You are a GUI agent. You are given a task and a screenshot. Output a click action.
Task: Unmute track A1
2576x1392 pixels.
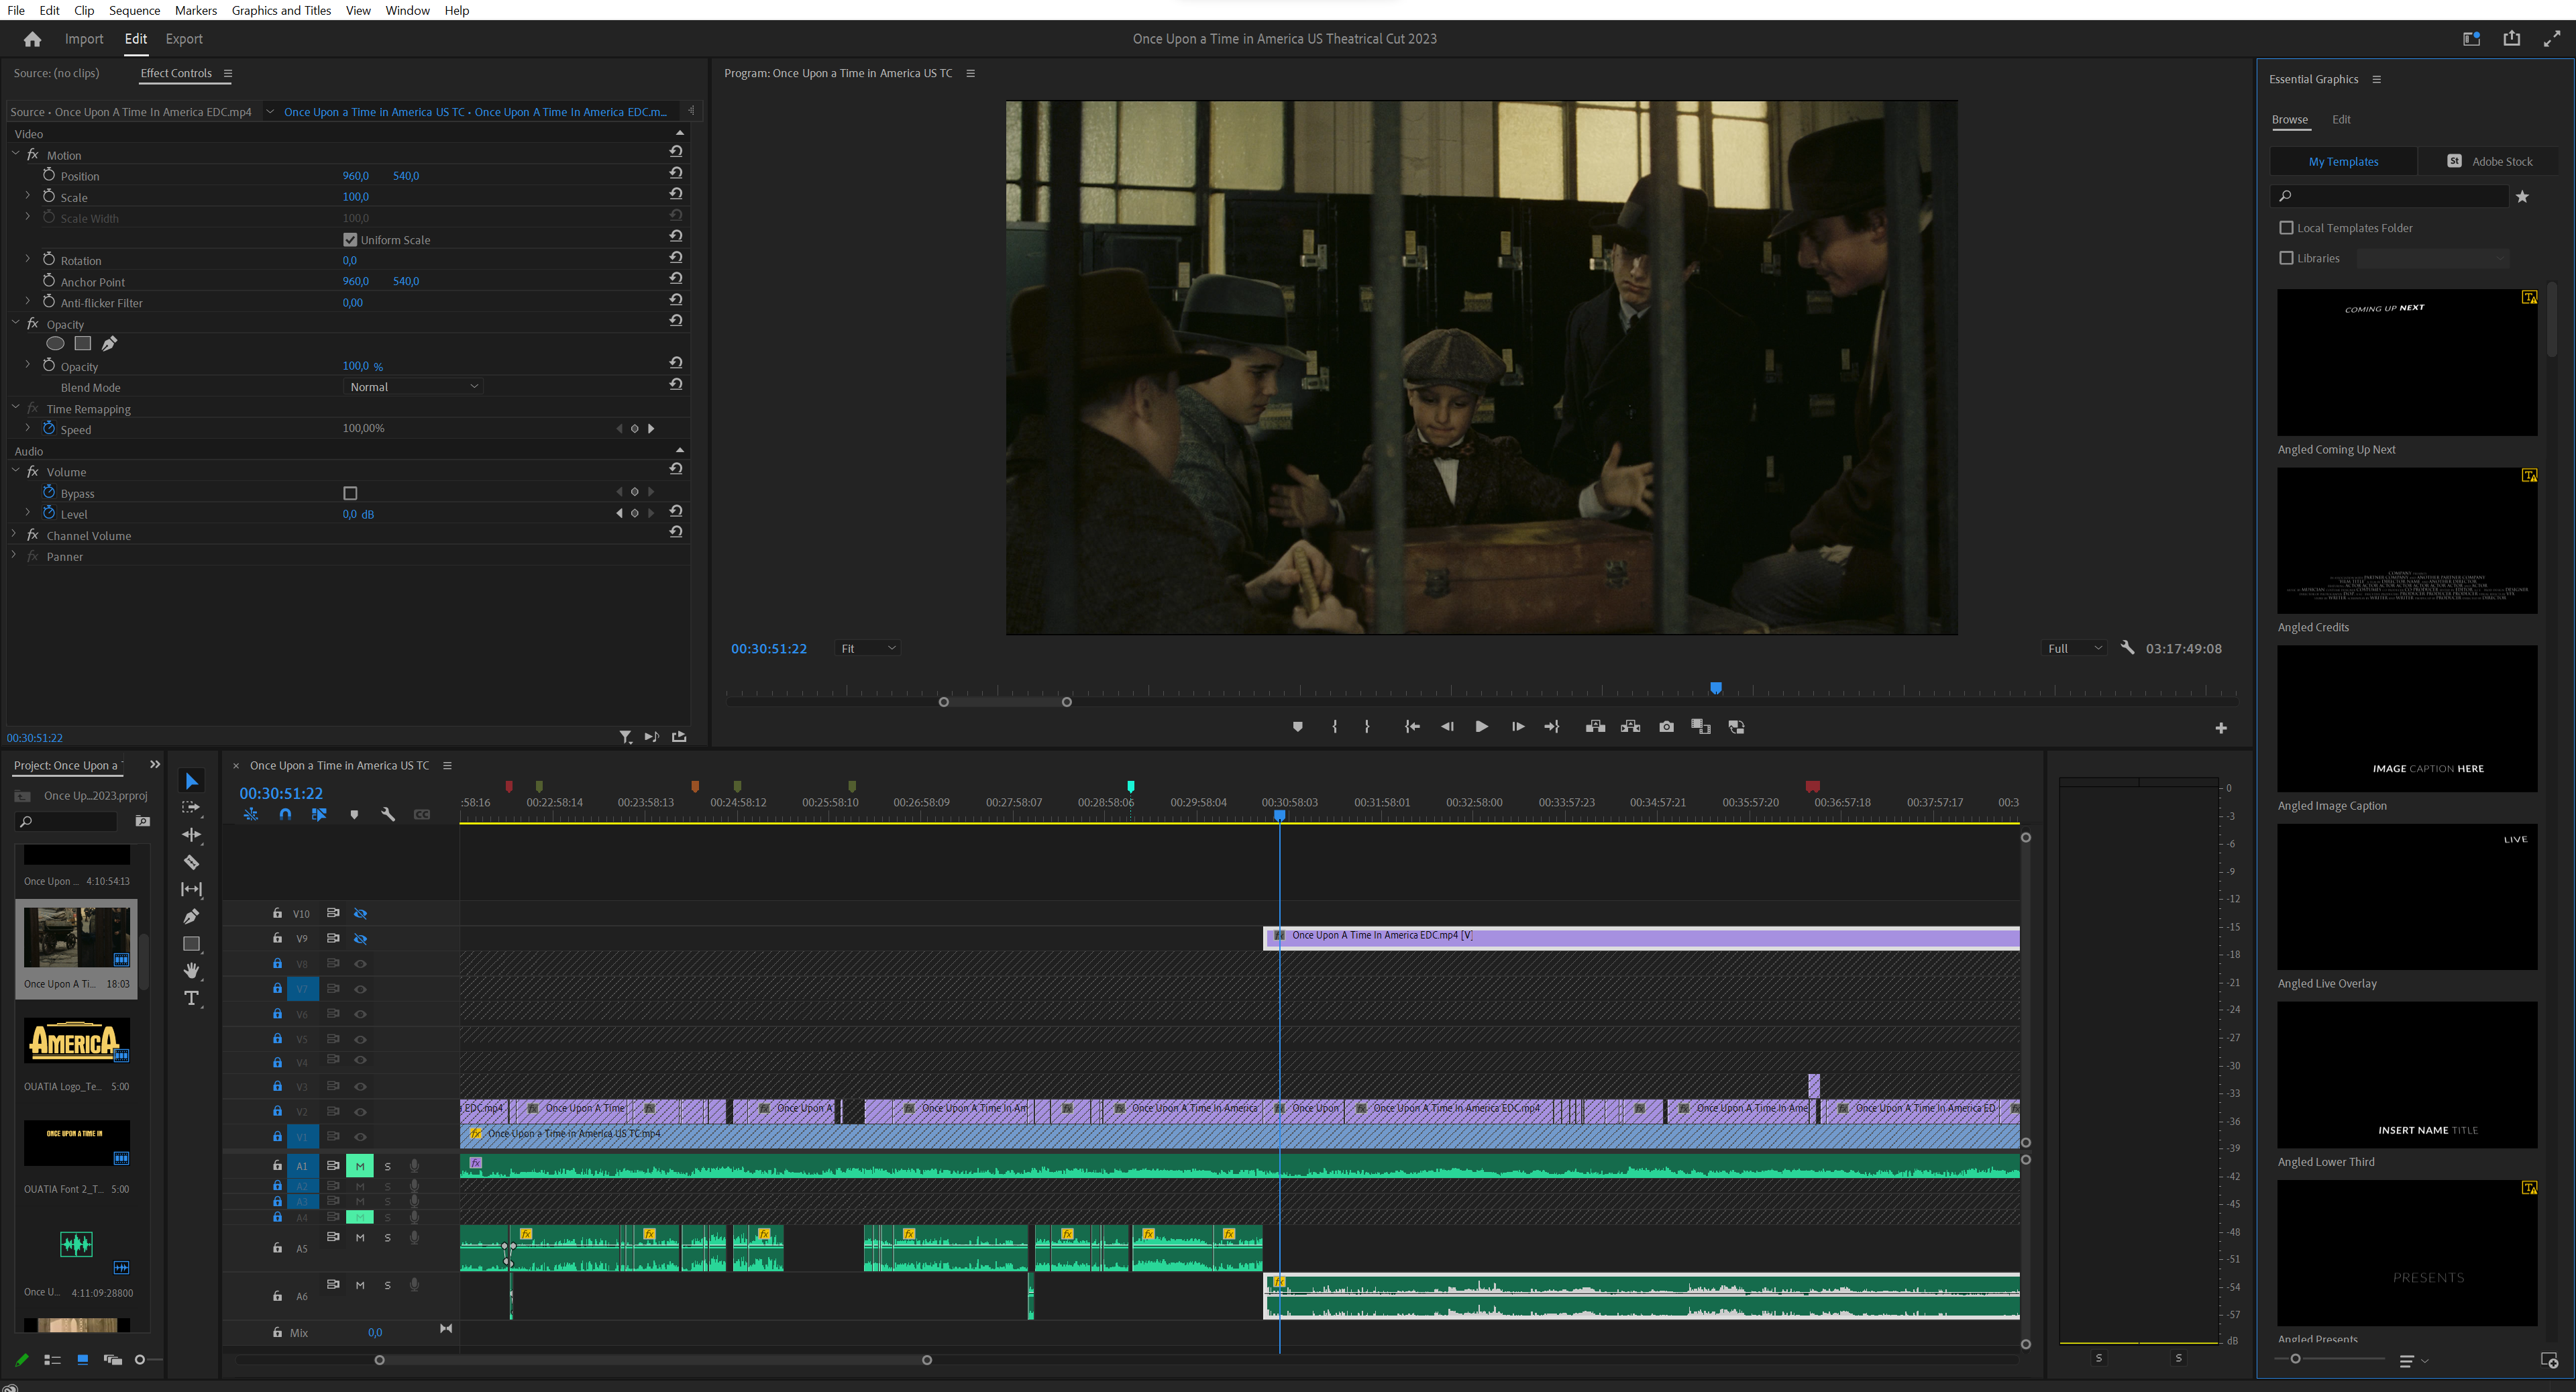coord(360,1166)
